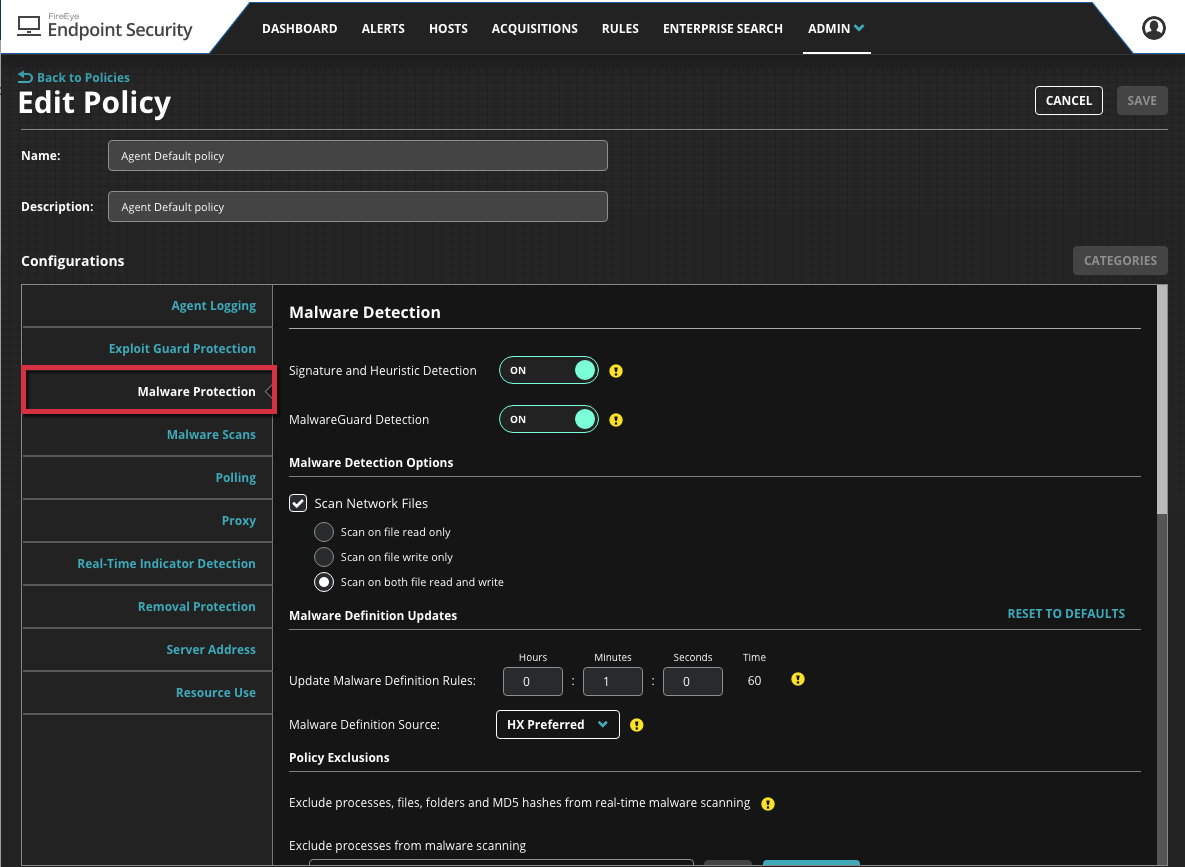This screenshot has height=867, width=1185.
Task: Click the Endpoint Security monitor logo icon
Action: click(x=29, y=26)
